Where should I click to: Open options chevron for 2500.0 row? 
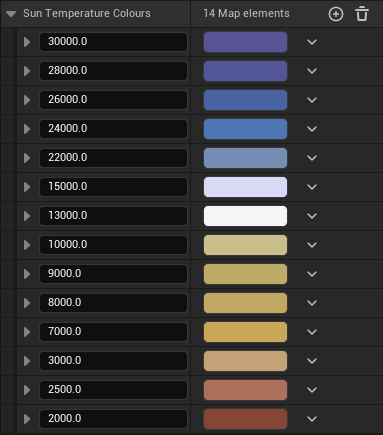[x=312, y=390]
